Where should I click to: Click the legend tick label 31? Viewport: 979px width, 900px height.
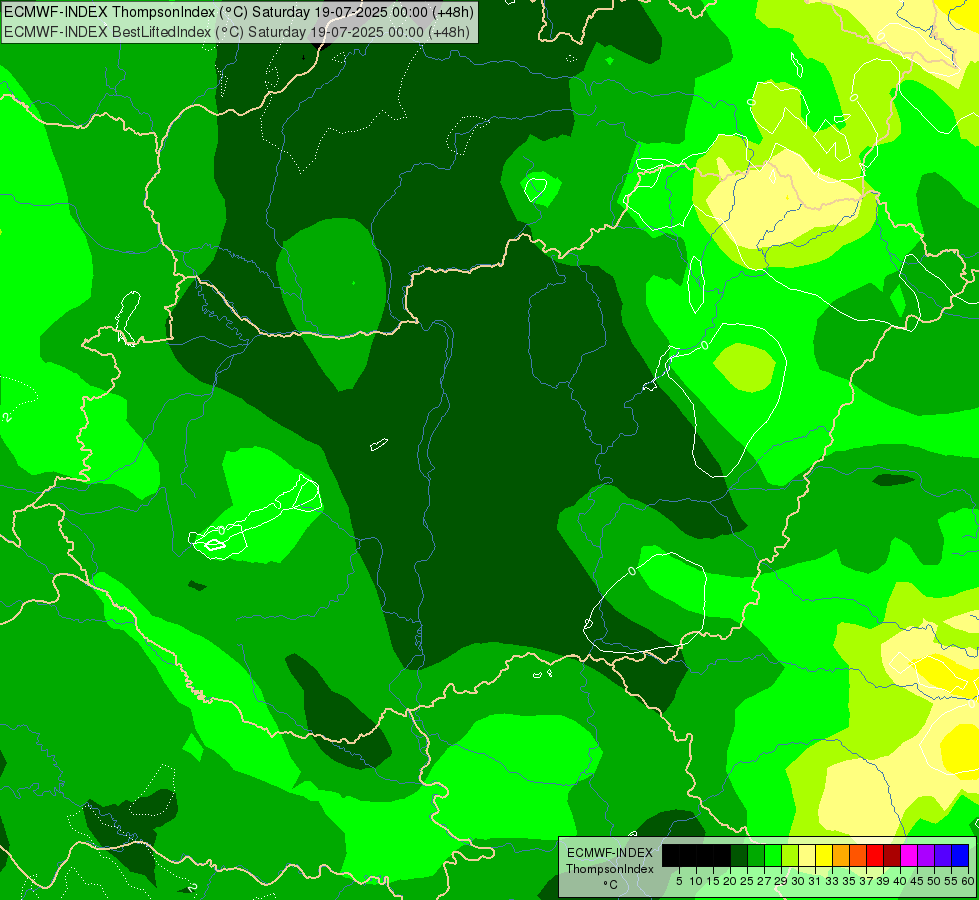(x=815, y=881)
